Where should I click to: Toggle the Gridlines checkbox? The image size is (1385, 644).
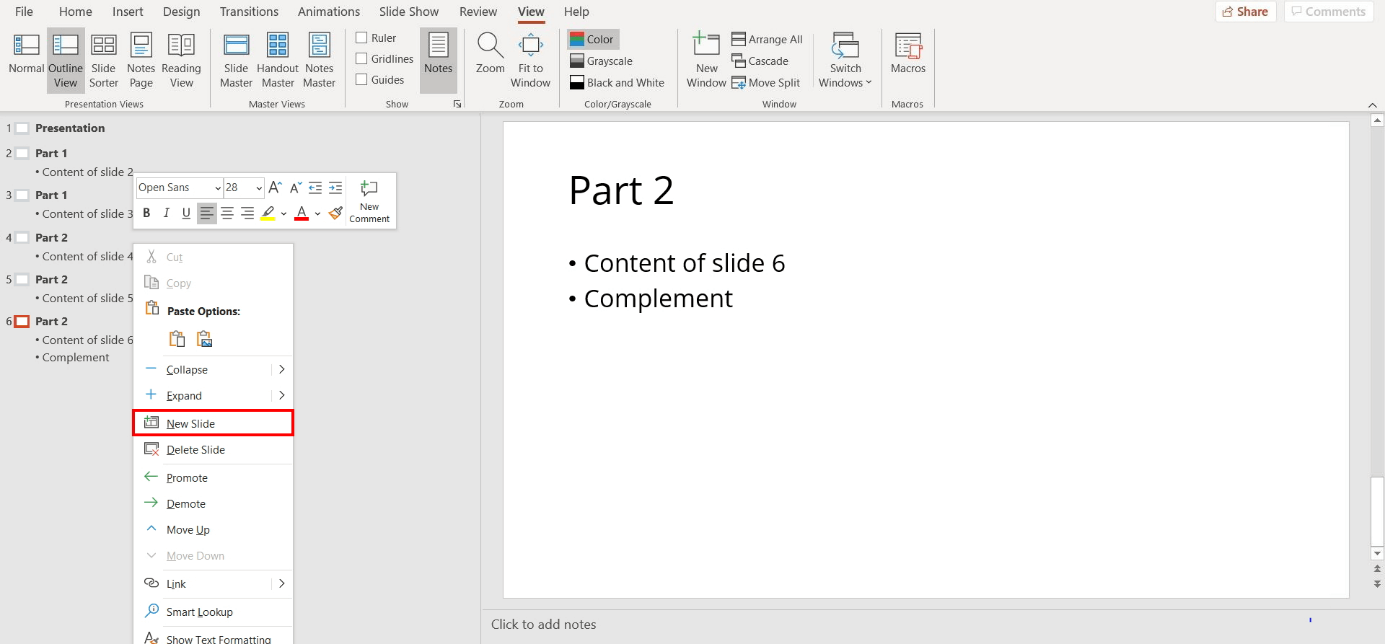(x=362, y=59)
